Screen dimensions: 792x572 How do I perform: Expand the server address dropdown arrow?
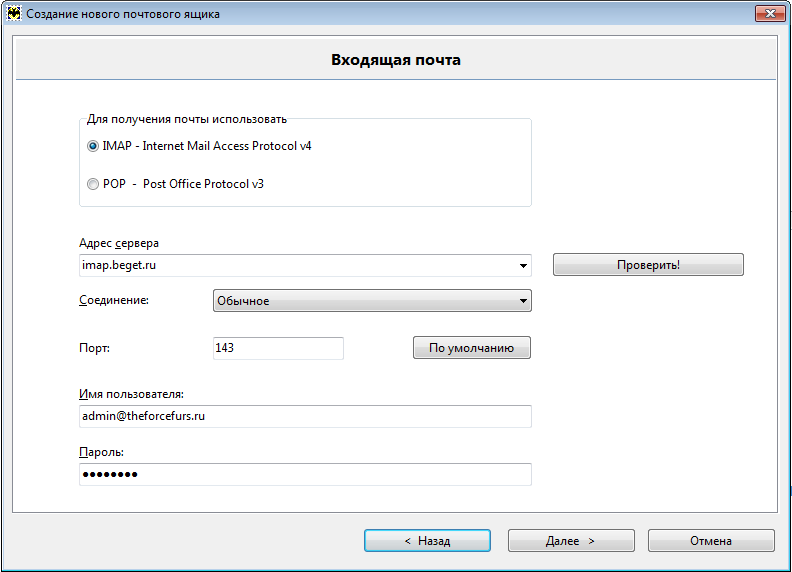click(x=523, y=266)
